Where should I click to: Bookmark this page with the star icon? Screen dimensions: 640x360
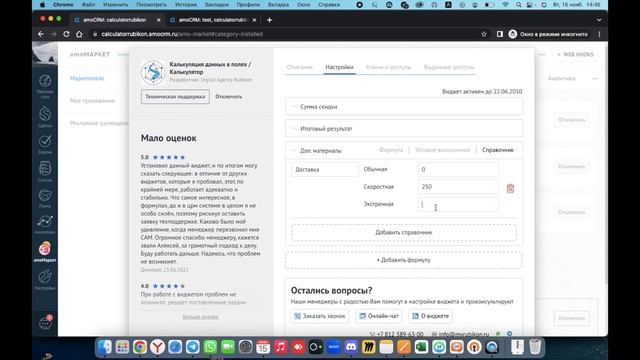pos(484,34)
